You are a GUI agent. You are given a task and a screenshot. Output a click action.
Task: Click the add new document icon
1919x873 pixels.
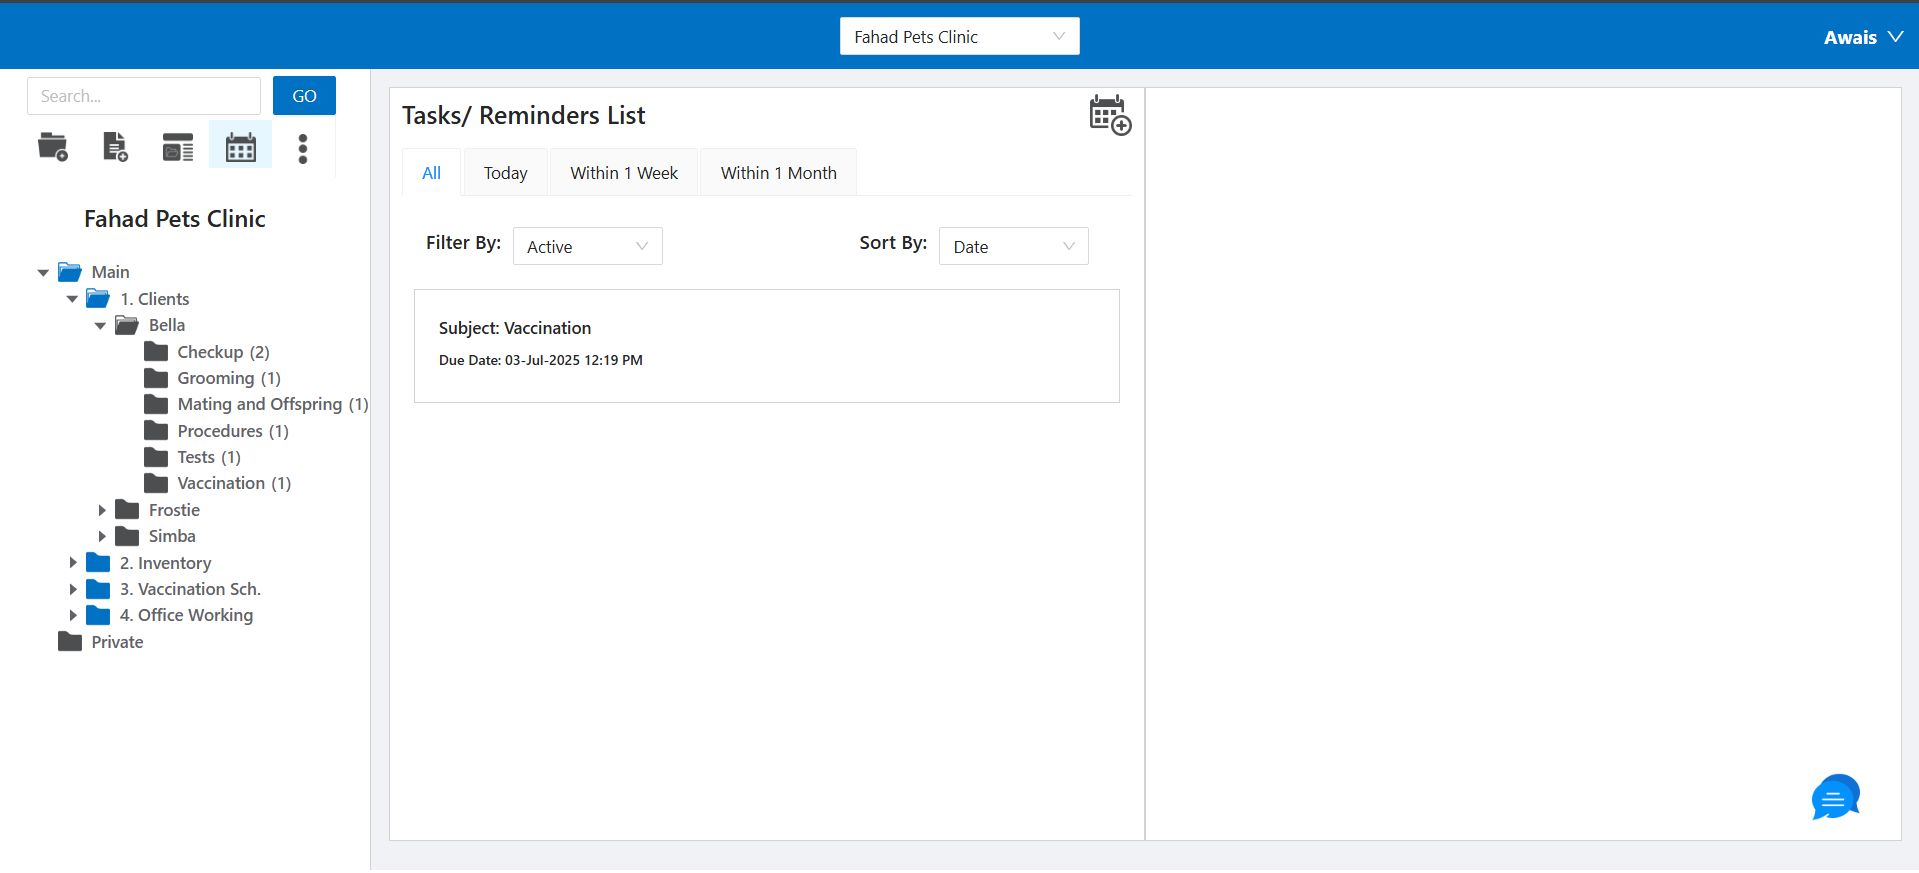115,148
